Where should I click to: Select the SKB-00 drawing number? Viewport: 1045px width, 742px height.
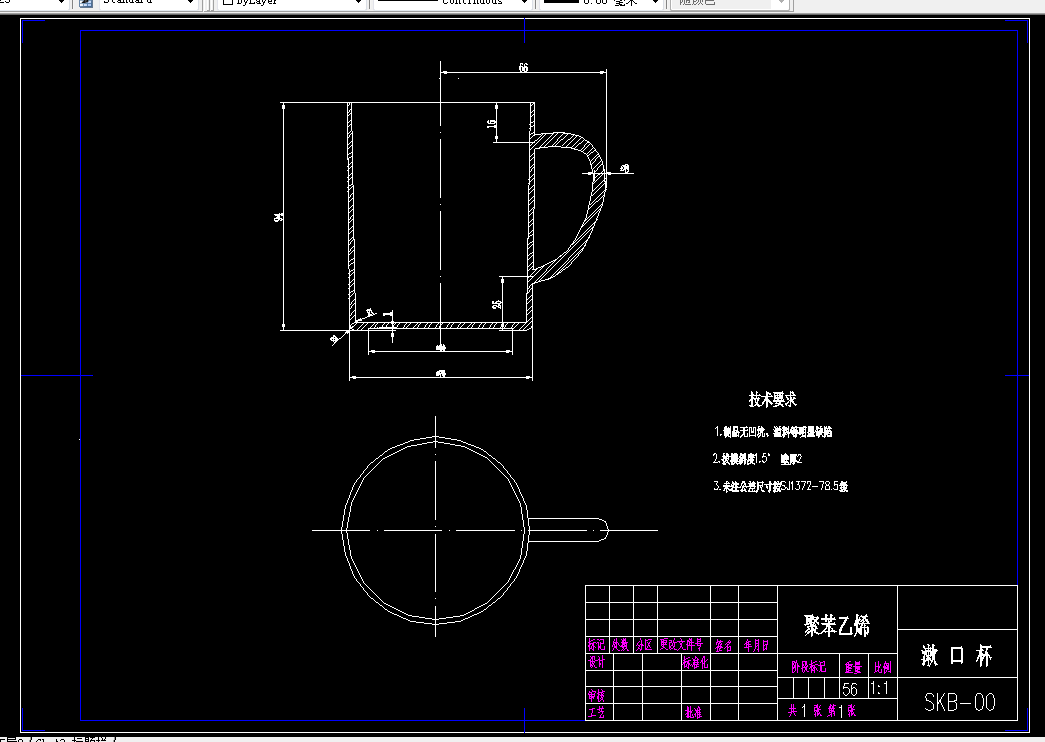(959, 702)
